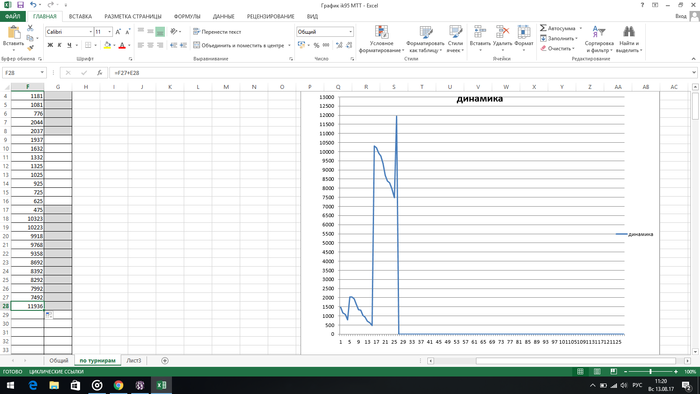Open the Calibri font name dropdown
The image size is (700, 394).
91,32
